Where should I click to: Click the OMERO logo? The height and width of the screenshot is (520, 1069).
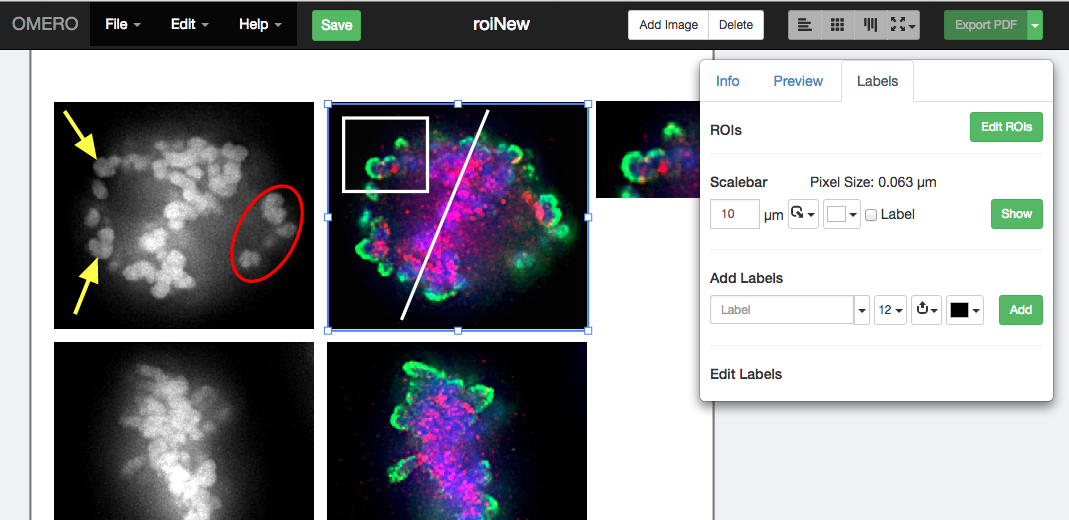45,24
